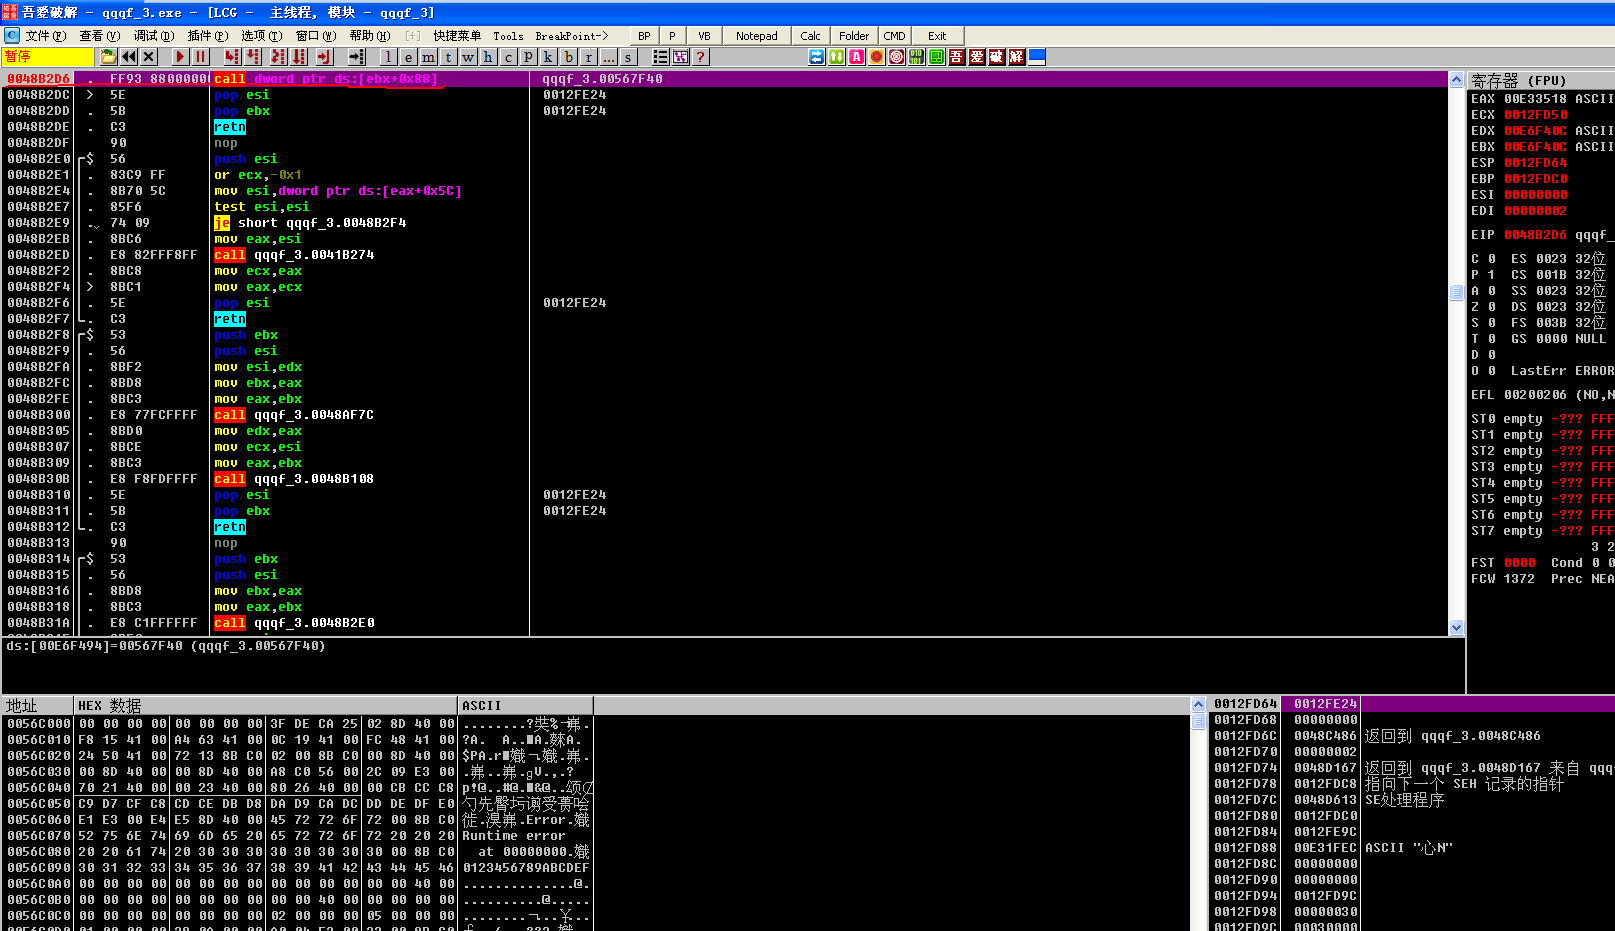Show References with 'r' button
This screenshot has width=1615, height=931.
(x=588, y=57)
